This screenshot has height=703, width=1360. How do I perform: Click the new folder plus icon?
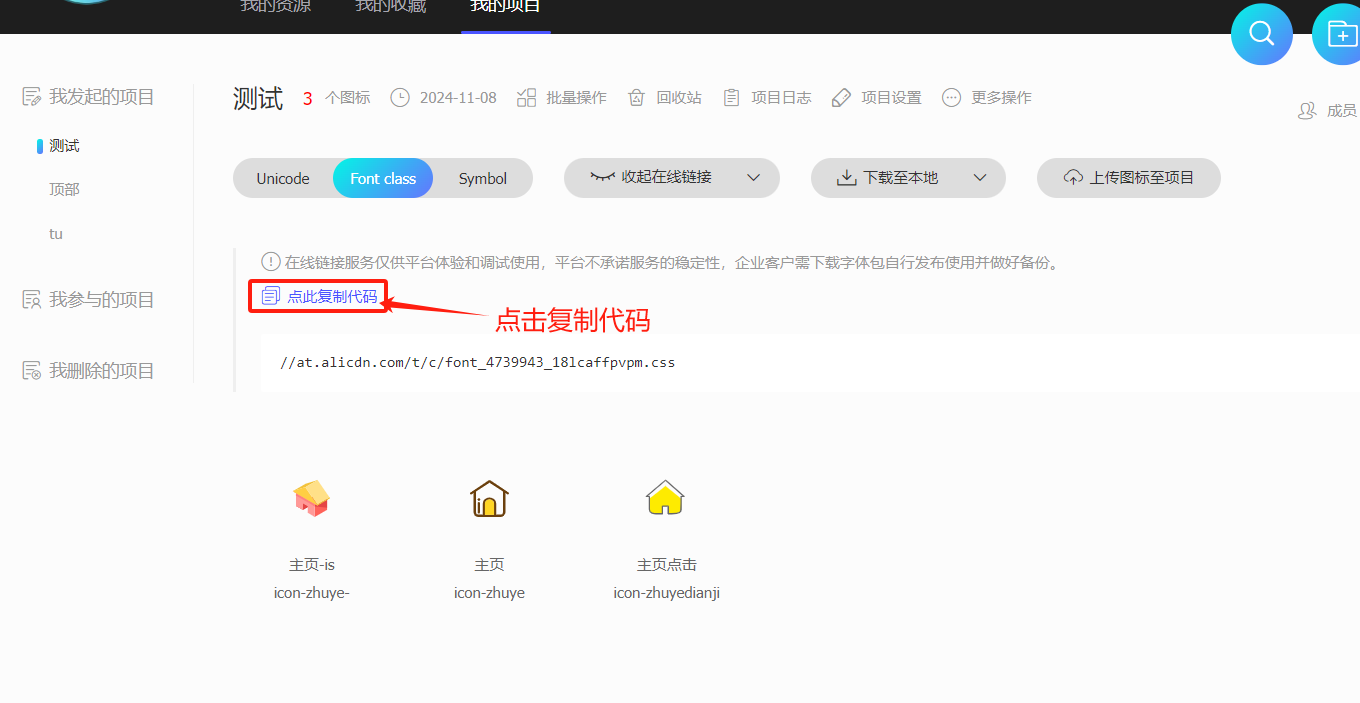click(x=1340, y=34)
